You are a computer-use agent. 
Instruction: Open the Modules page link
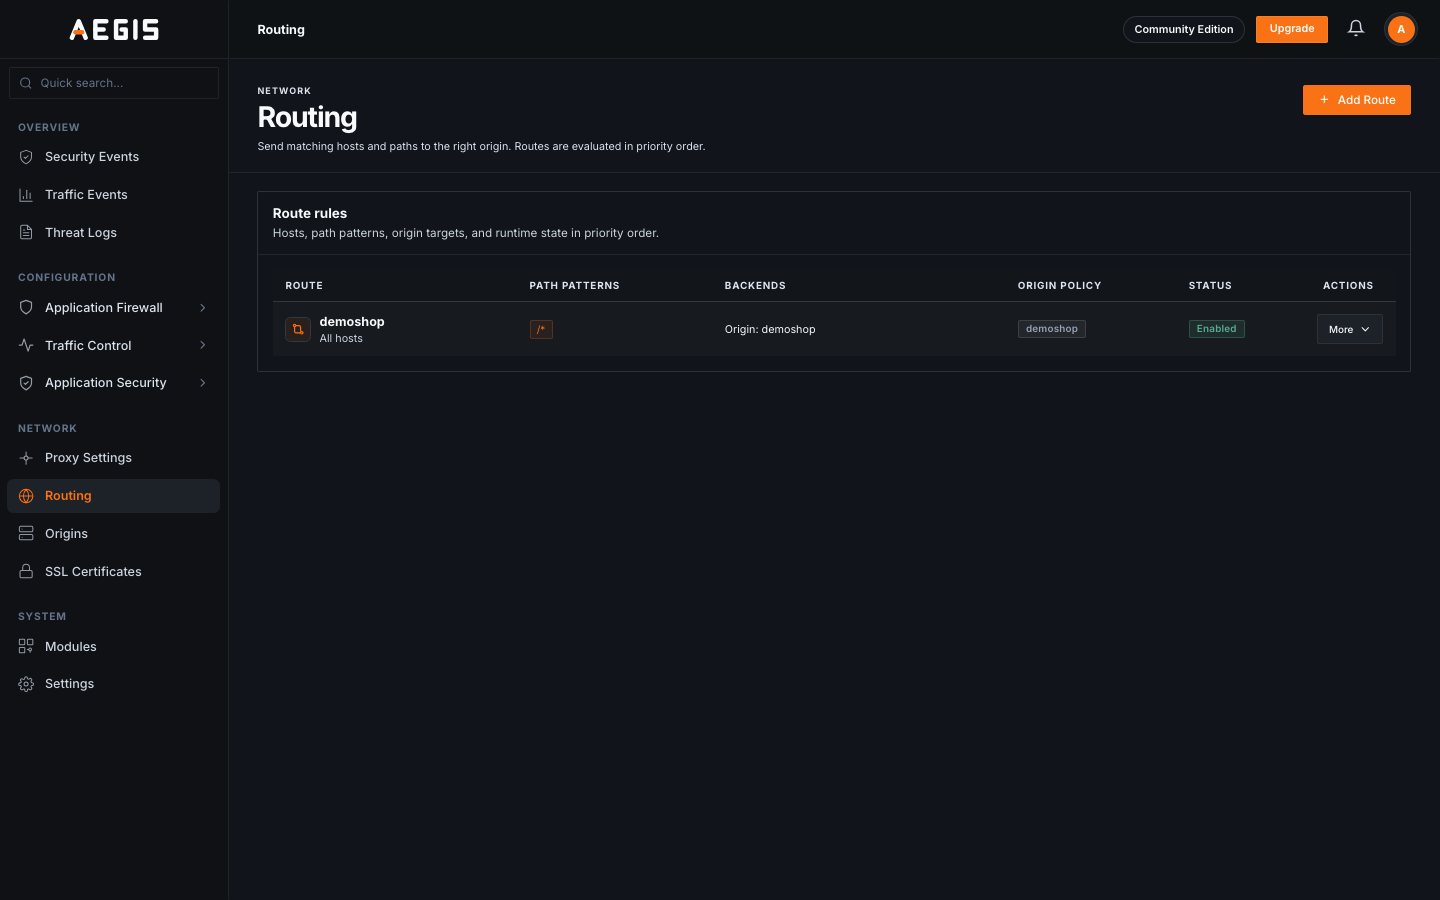113,647
